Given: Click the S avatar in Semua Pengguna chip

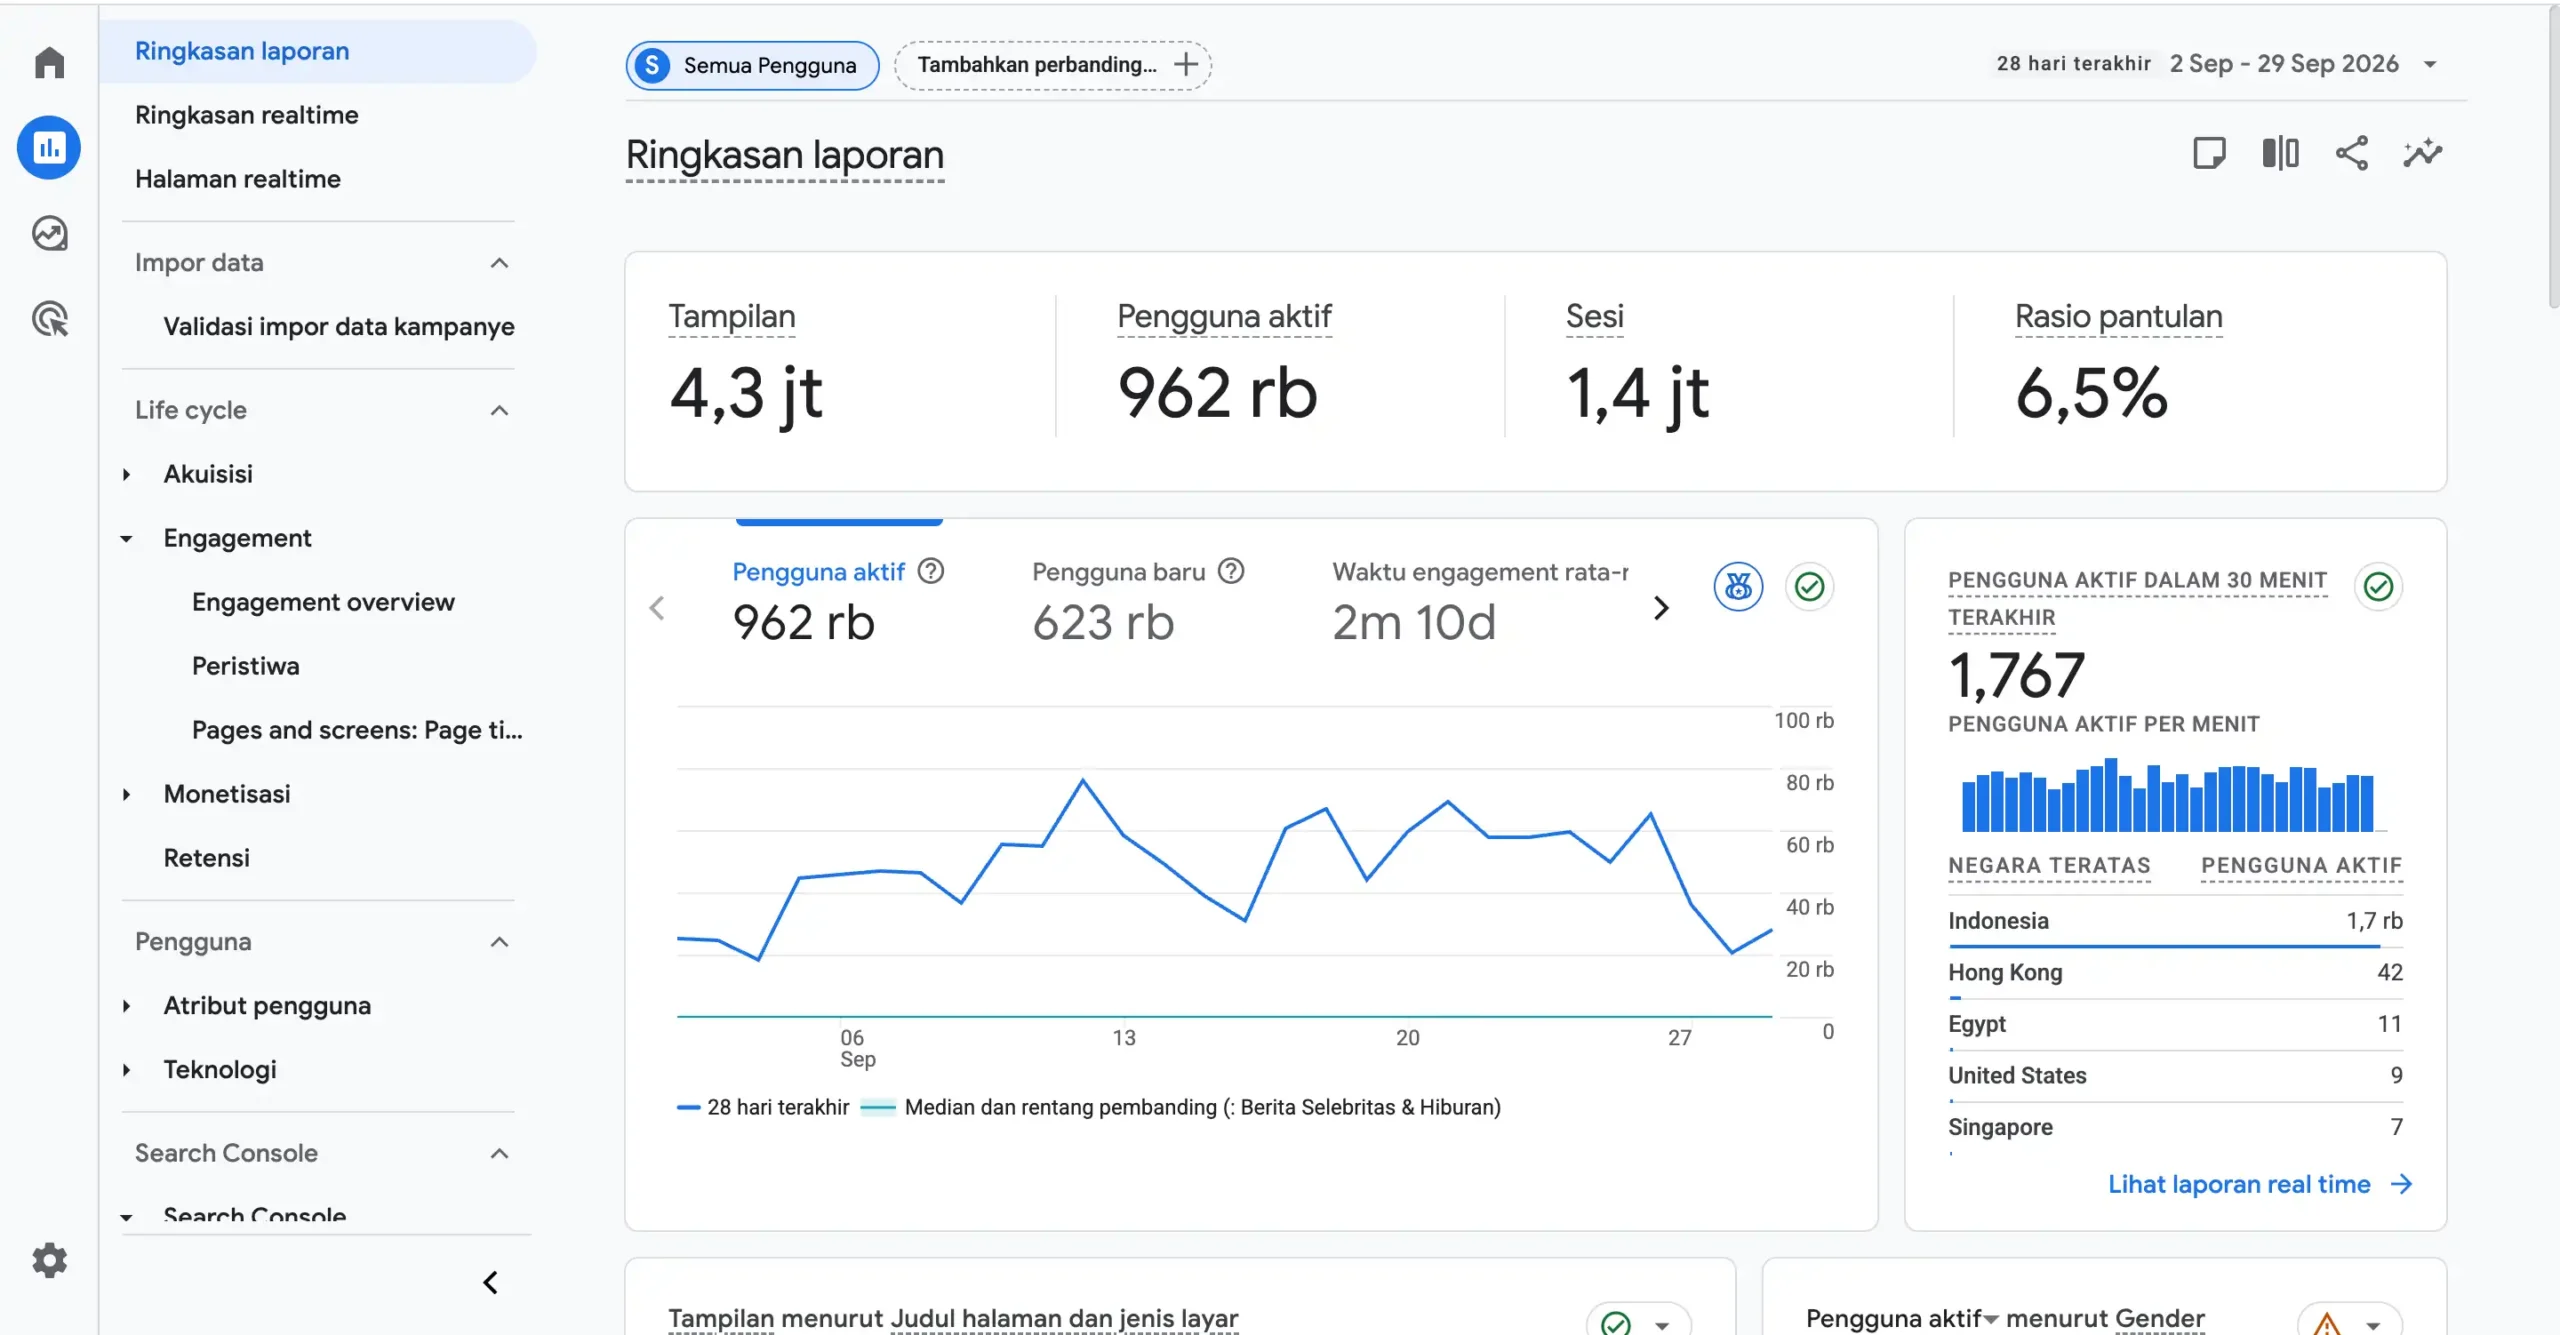Looking at the screenshot, I should coord(652,65).
